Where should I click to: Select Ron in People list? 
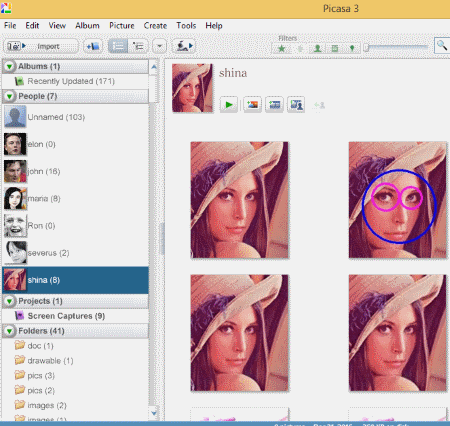click(75, 226)
